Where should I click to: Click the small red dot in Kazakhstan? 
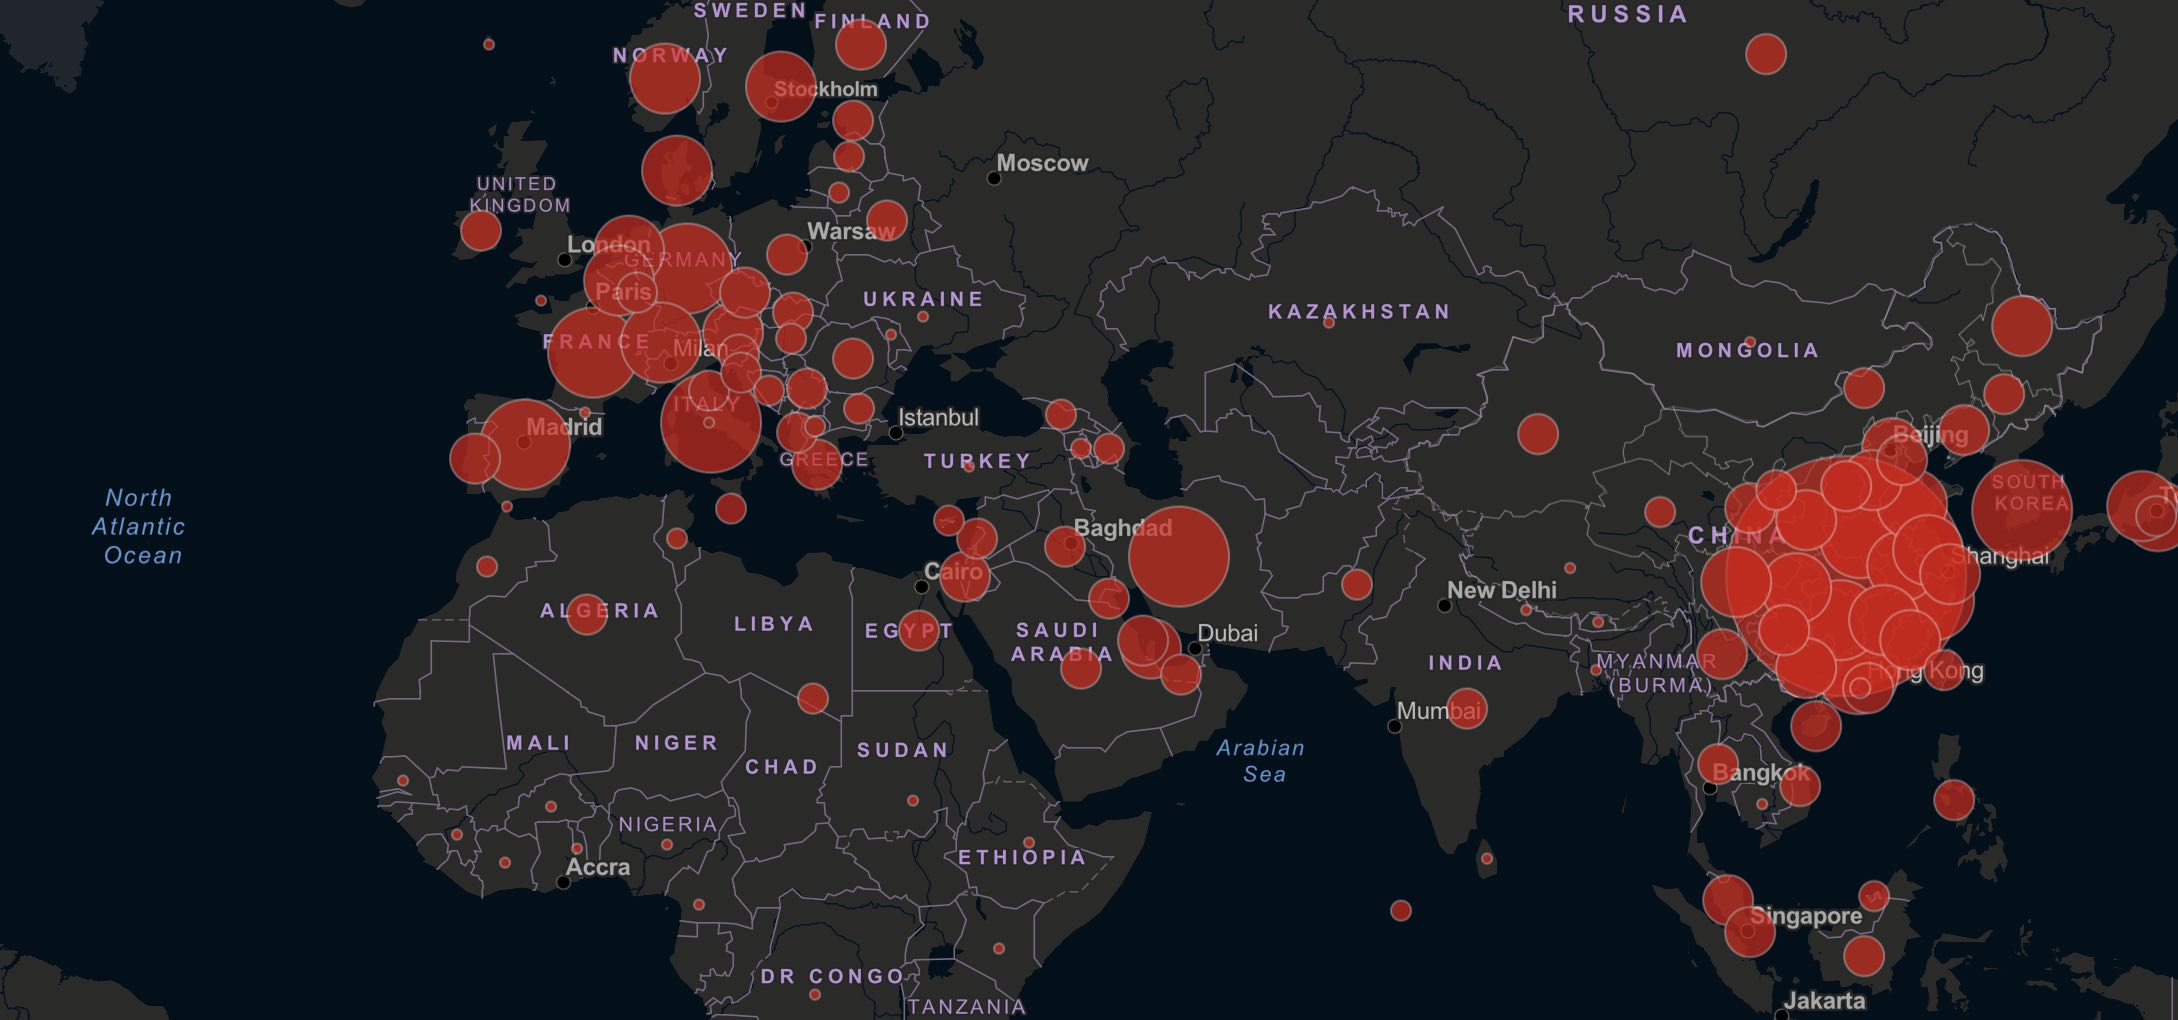tap(1329, 323)
